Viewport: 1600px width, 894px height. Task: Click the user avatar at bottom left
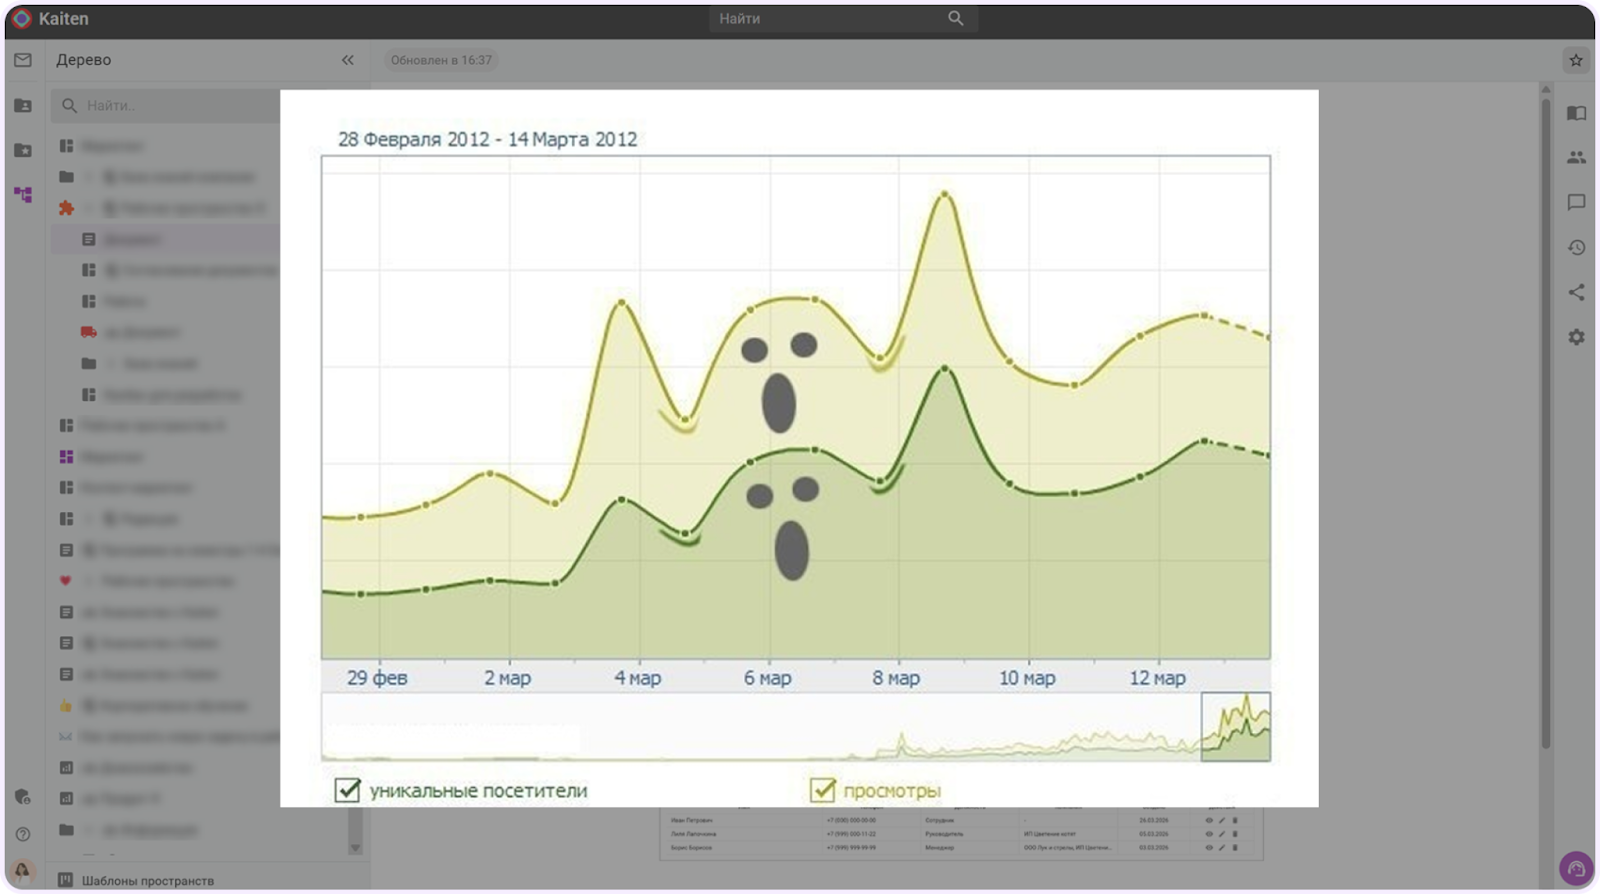[x=22, y=870]
